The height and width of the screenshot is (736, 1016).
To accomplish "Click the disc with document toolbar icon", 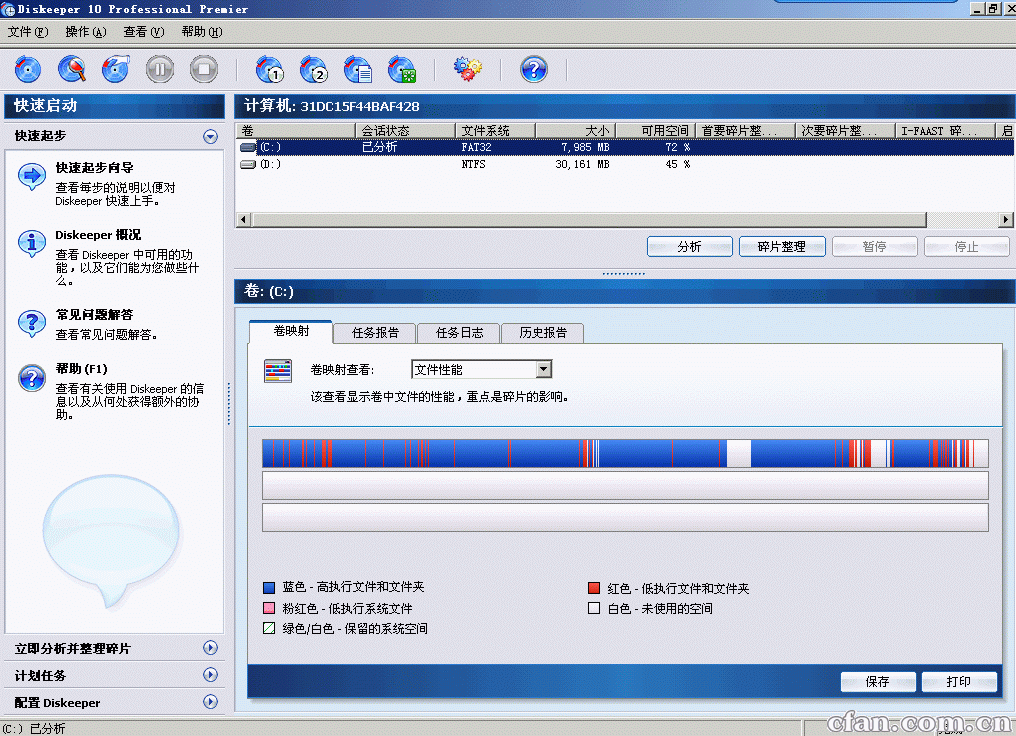I will click(x=358, y=69).
